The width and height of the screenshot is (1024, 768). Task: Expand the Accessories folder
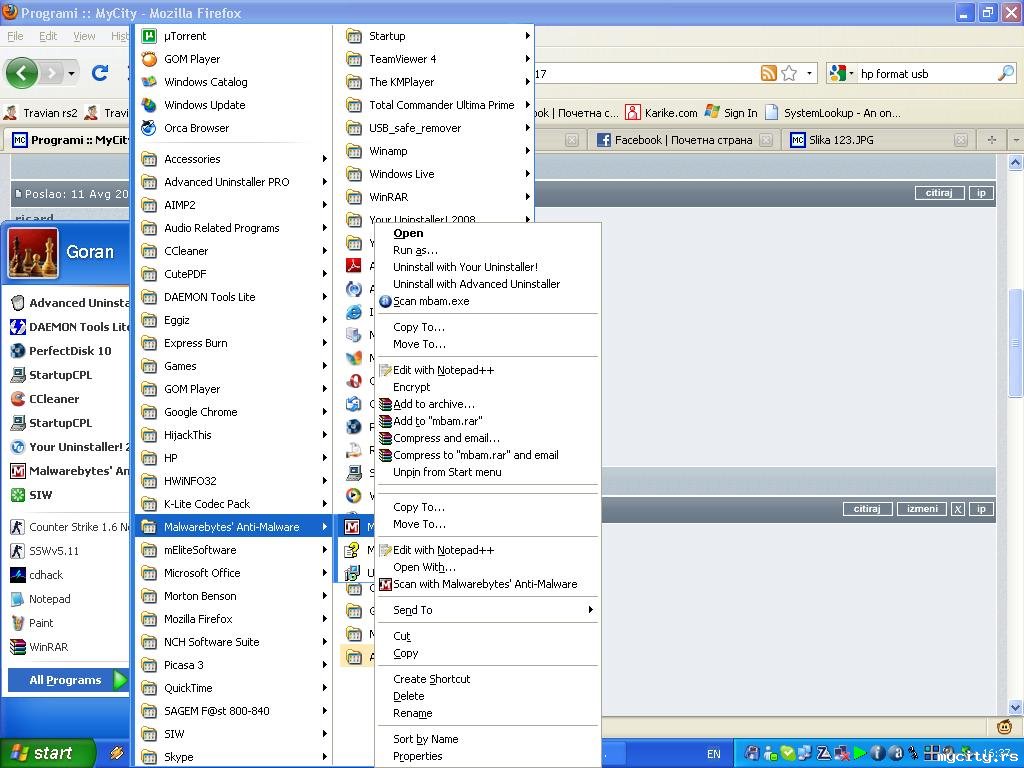(234, 159)
